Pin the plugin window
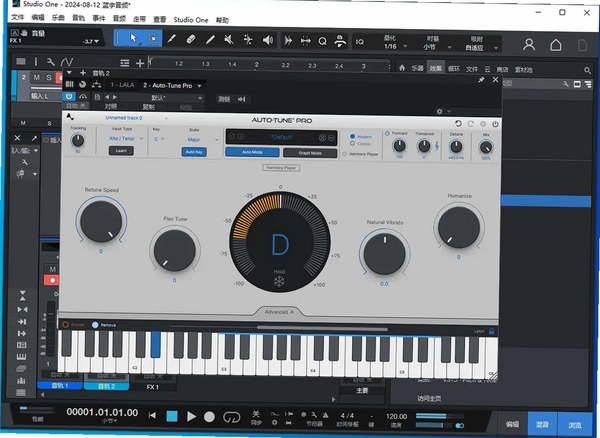This screenshot has height=438, width=600. 481,80
